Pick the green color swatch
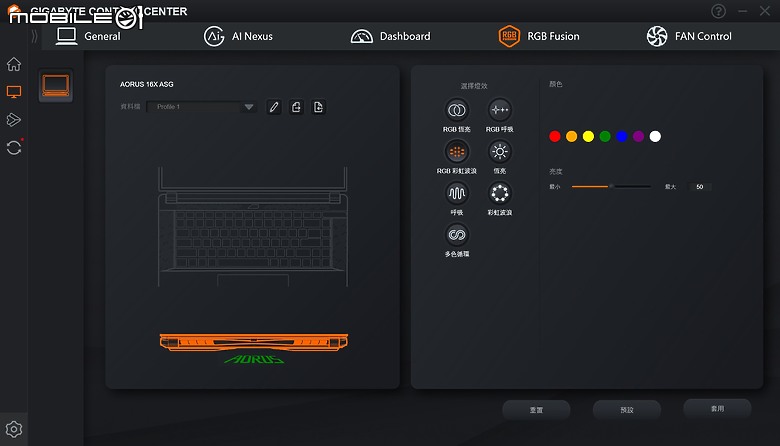780x446 pixels. tap(605, 136)
